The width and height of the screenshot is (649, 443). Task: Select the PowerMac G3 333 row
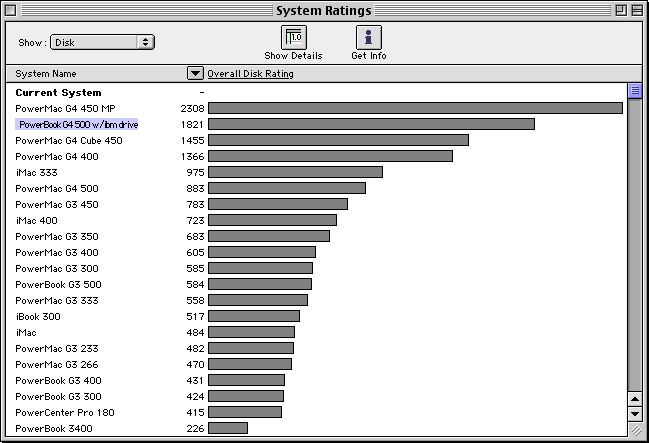click(x=317, y=301)
